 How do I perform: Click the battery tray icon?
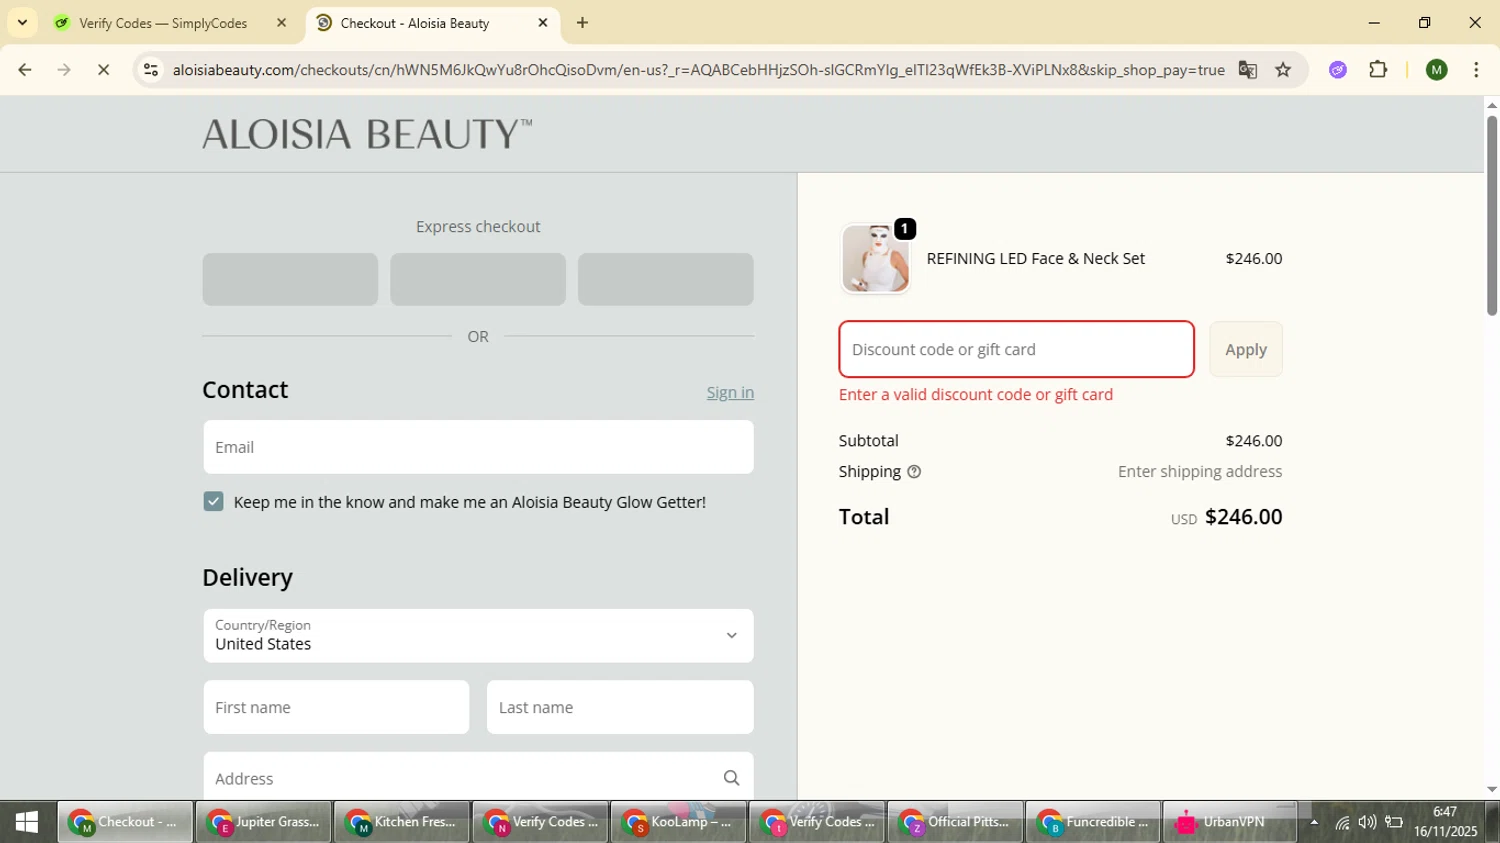(1393, 823)
